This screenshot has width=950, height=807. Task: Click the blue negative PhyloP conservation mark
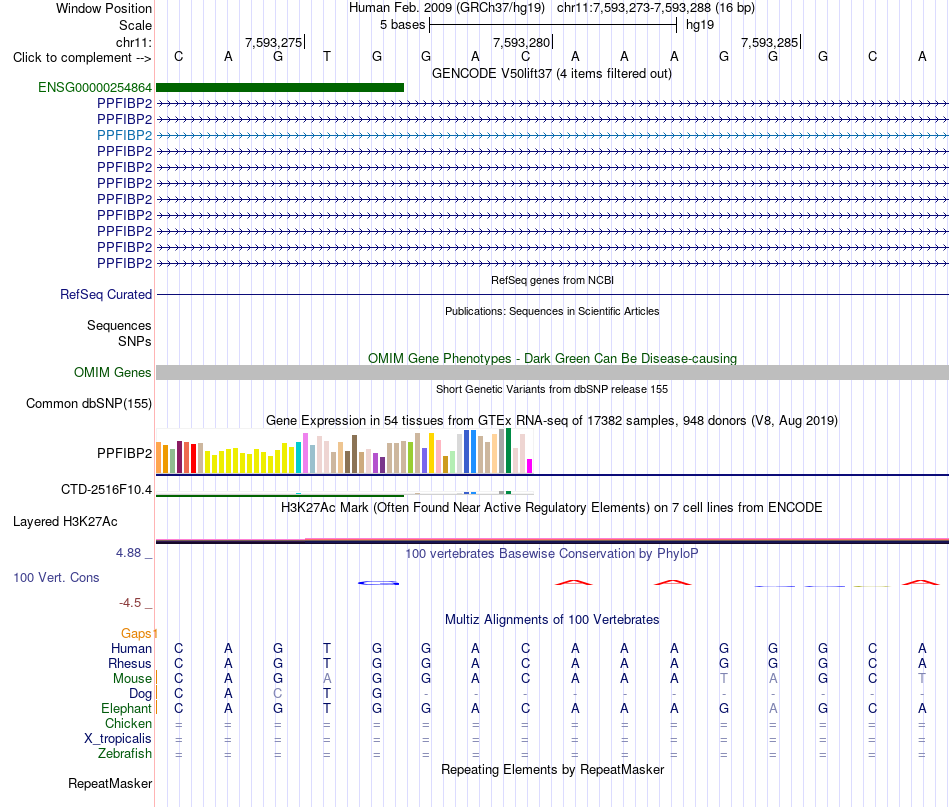pos(379,583)
